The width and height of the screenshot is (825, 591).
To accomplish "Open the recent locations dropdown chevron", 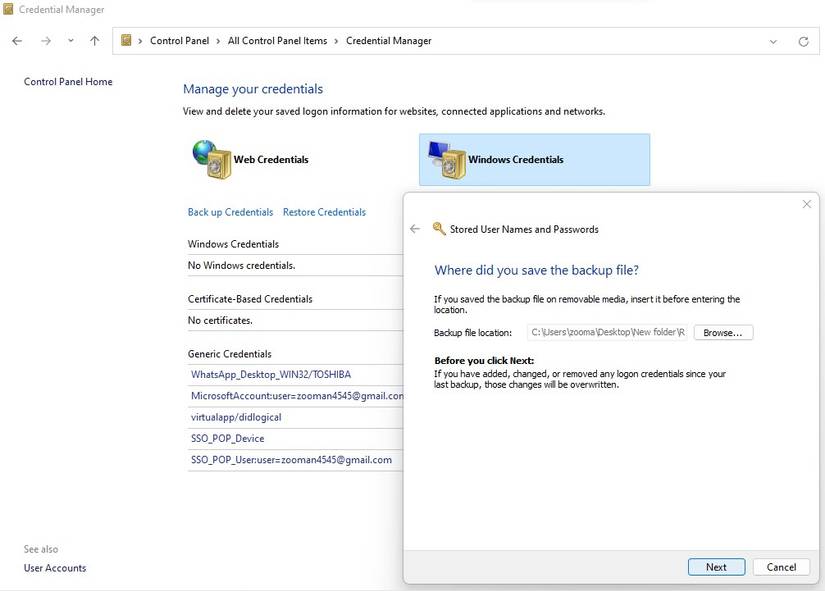I will [x=70, y=41].
